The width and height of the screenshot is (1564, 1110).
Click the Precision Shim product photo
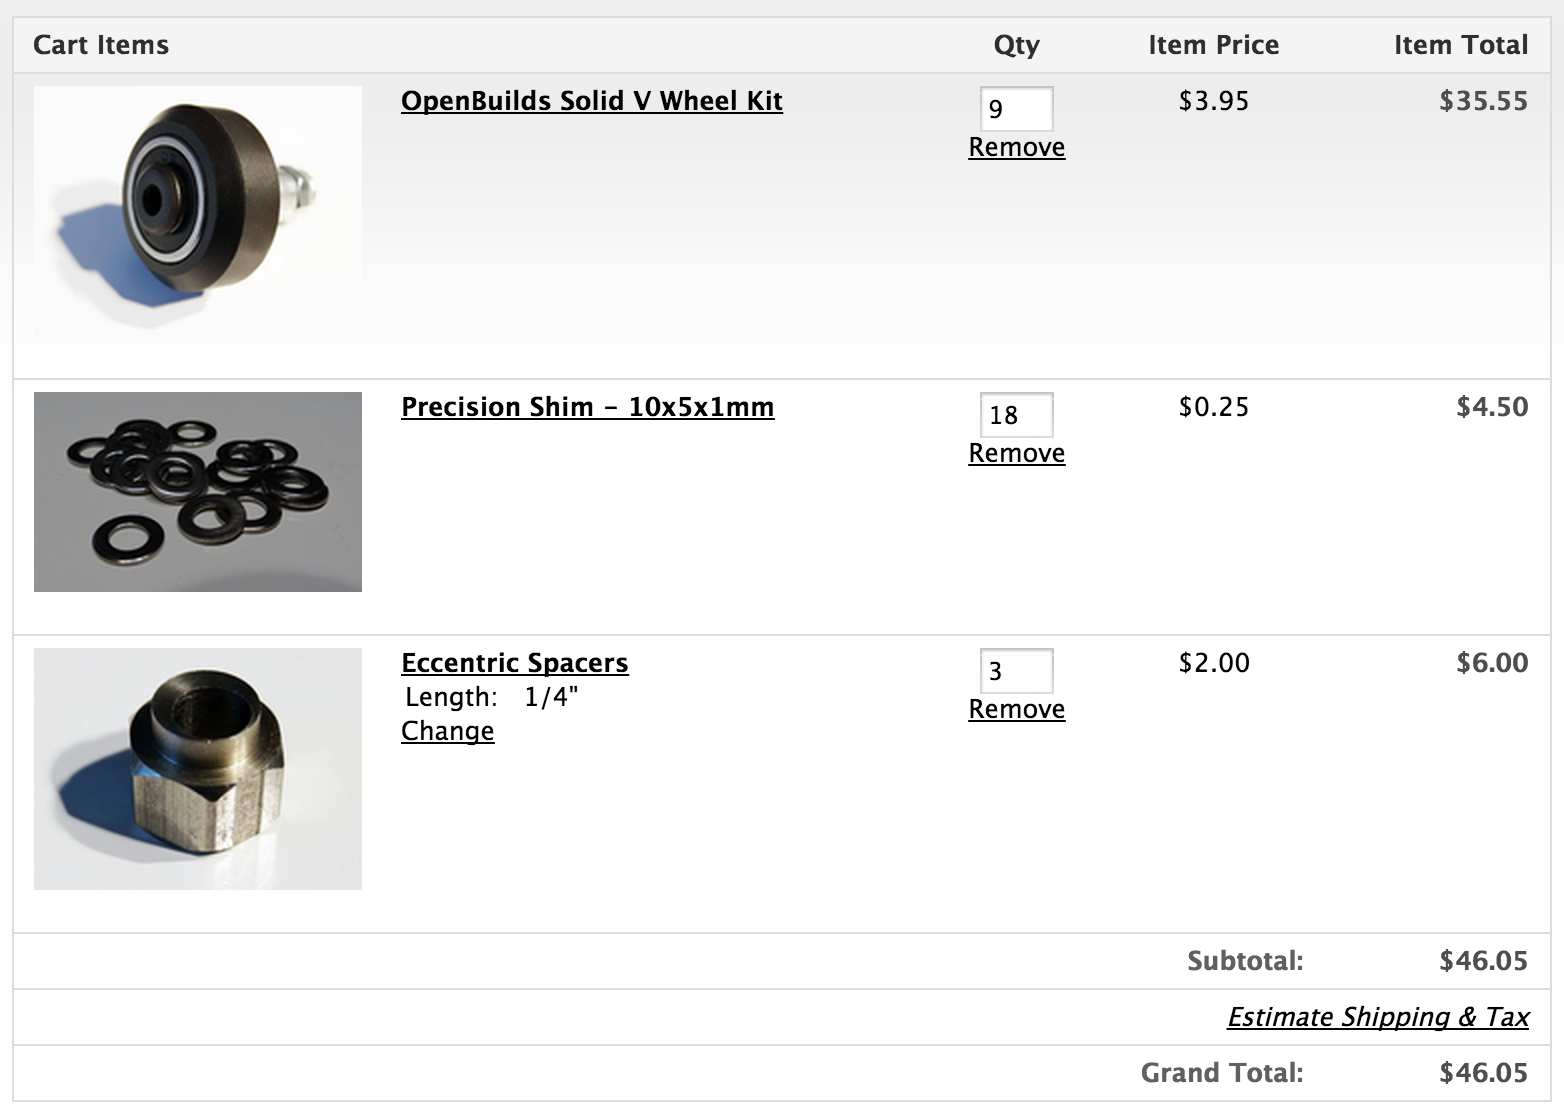pyautogui.click(x=198, y=492)
